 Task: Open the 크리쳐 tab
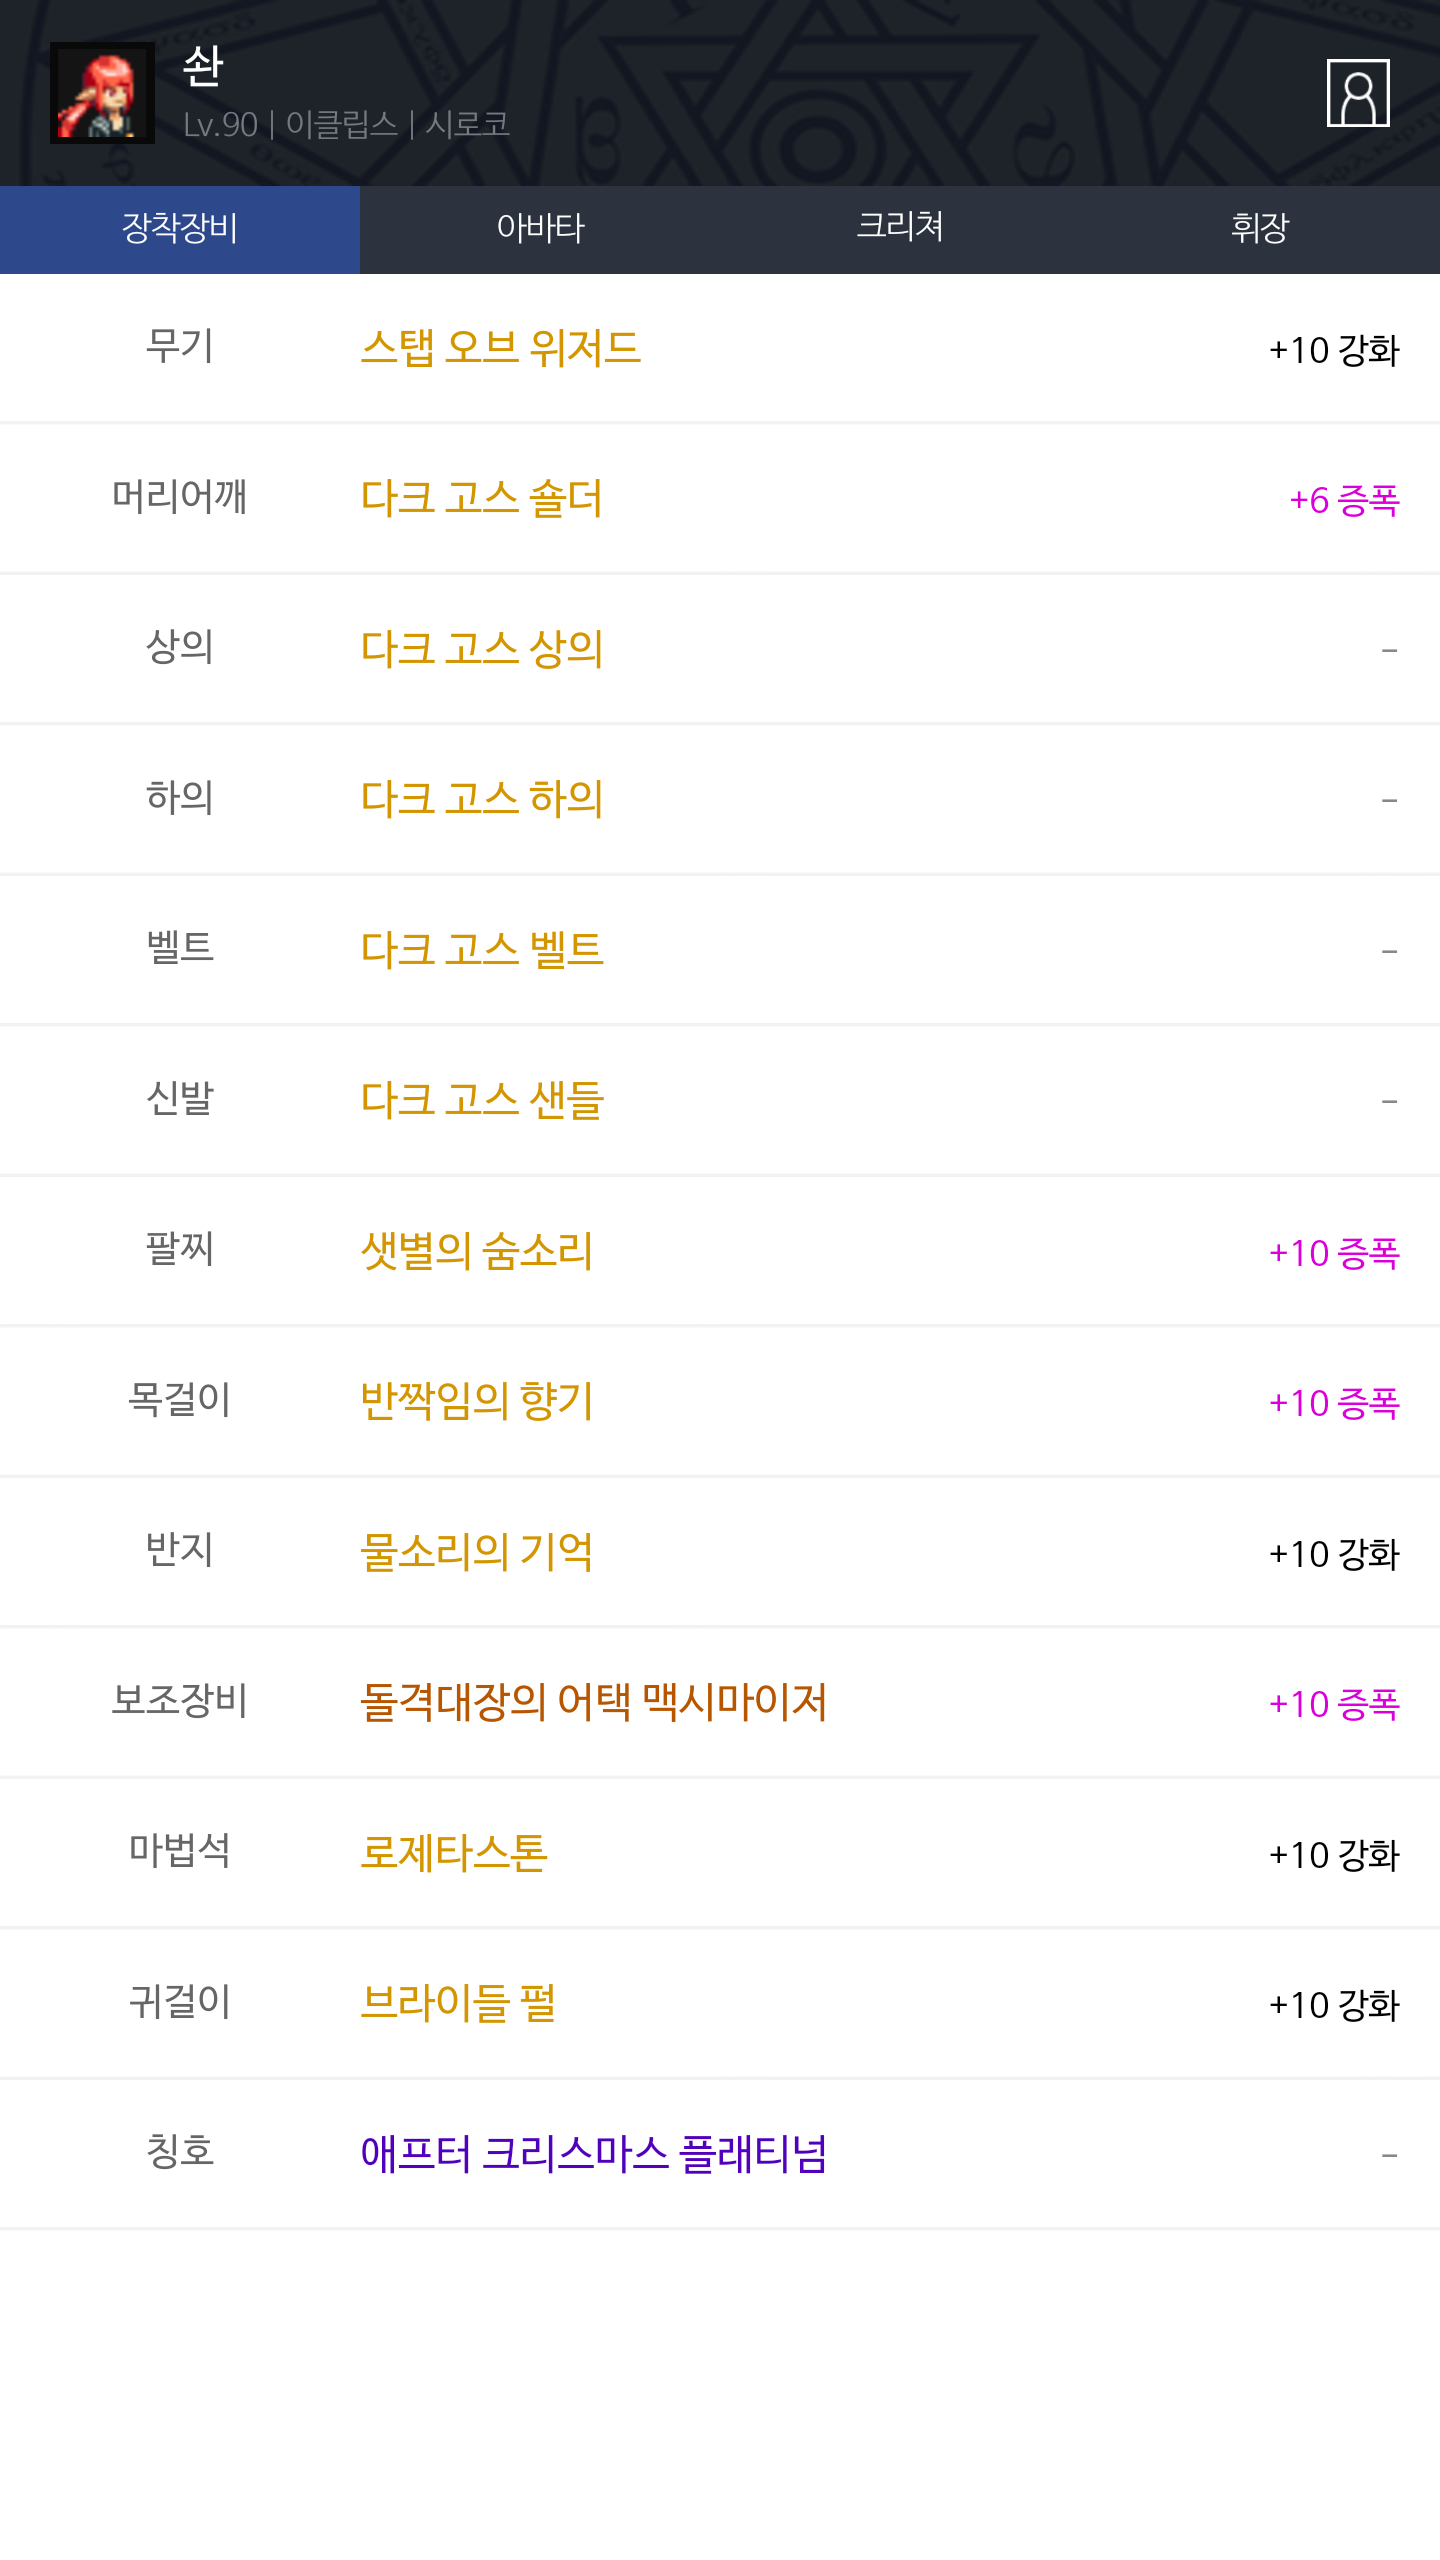pos(900,229)
